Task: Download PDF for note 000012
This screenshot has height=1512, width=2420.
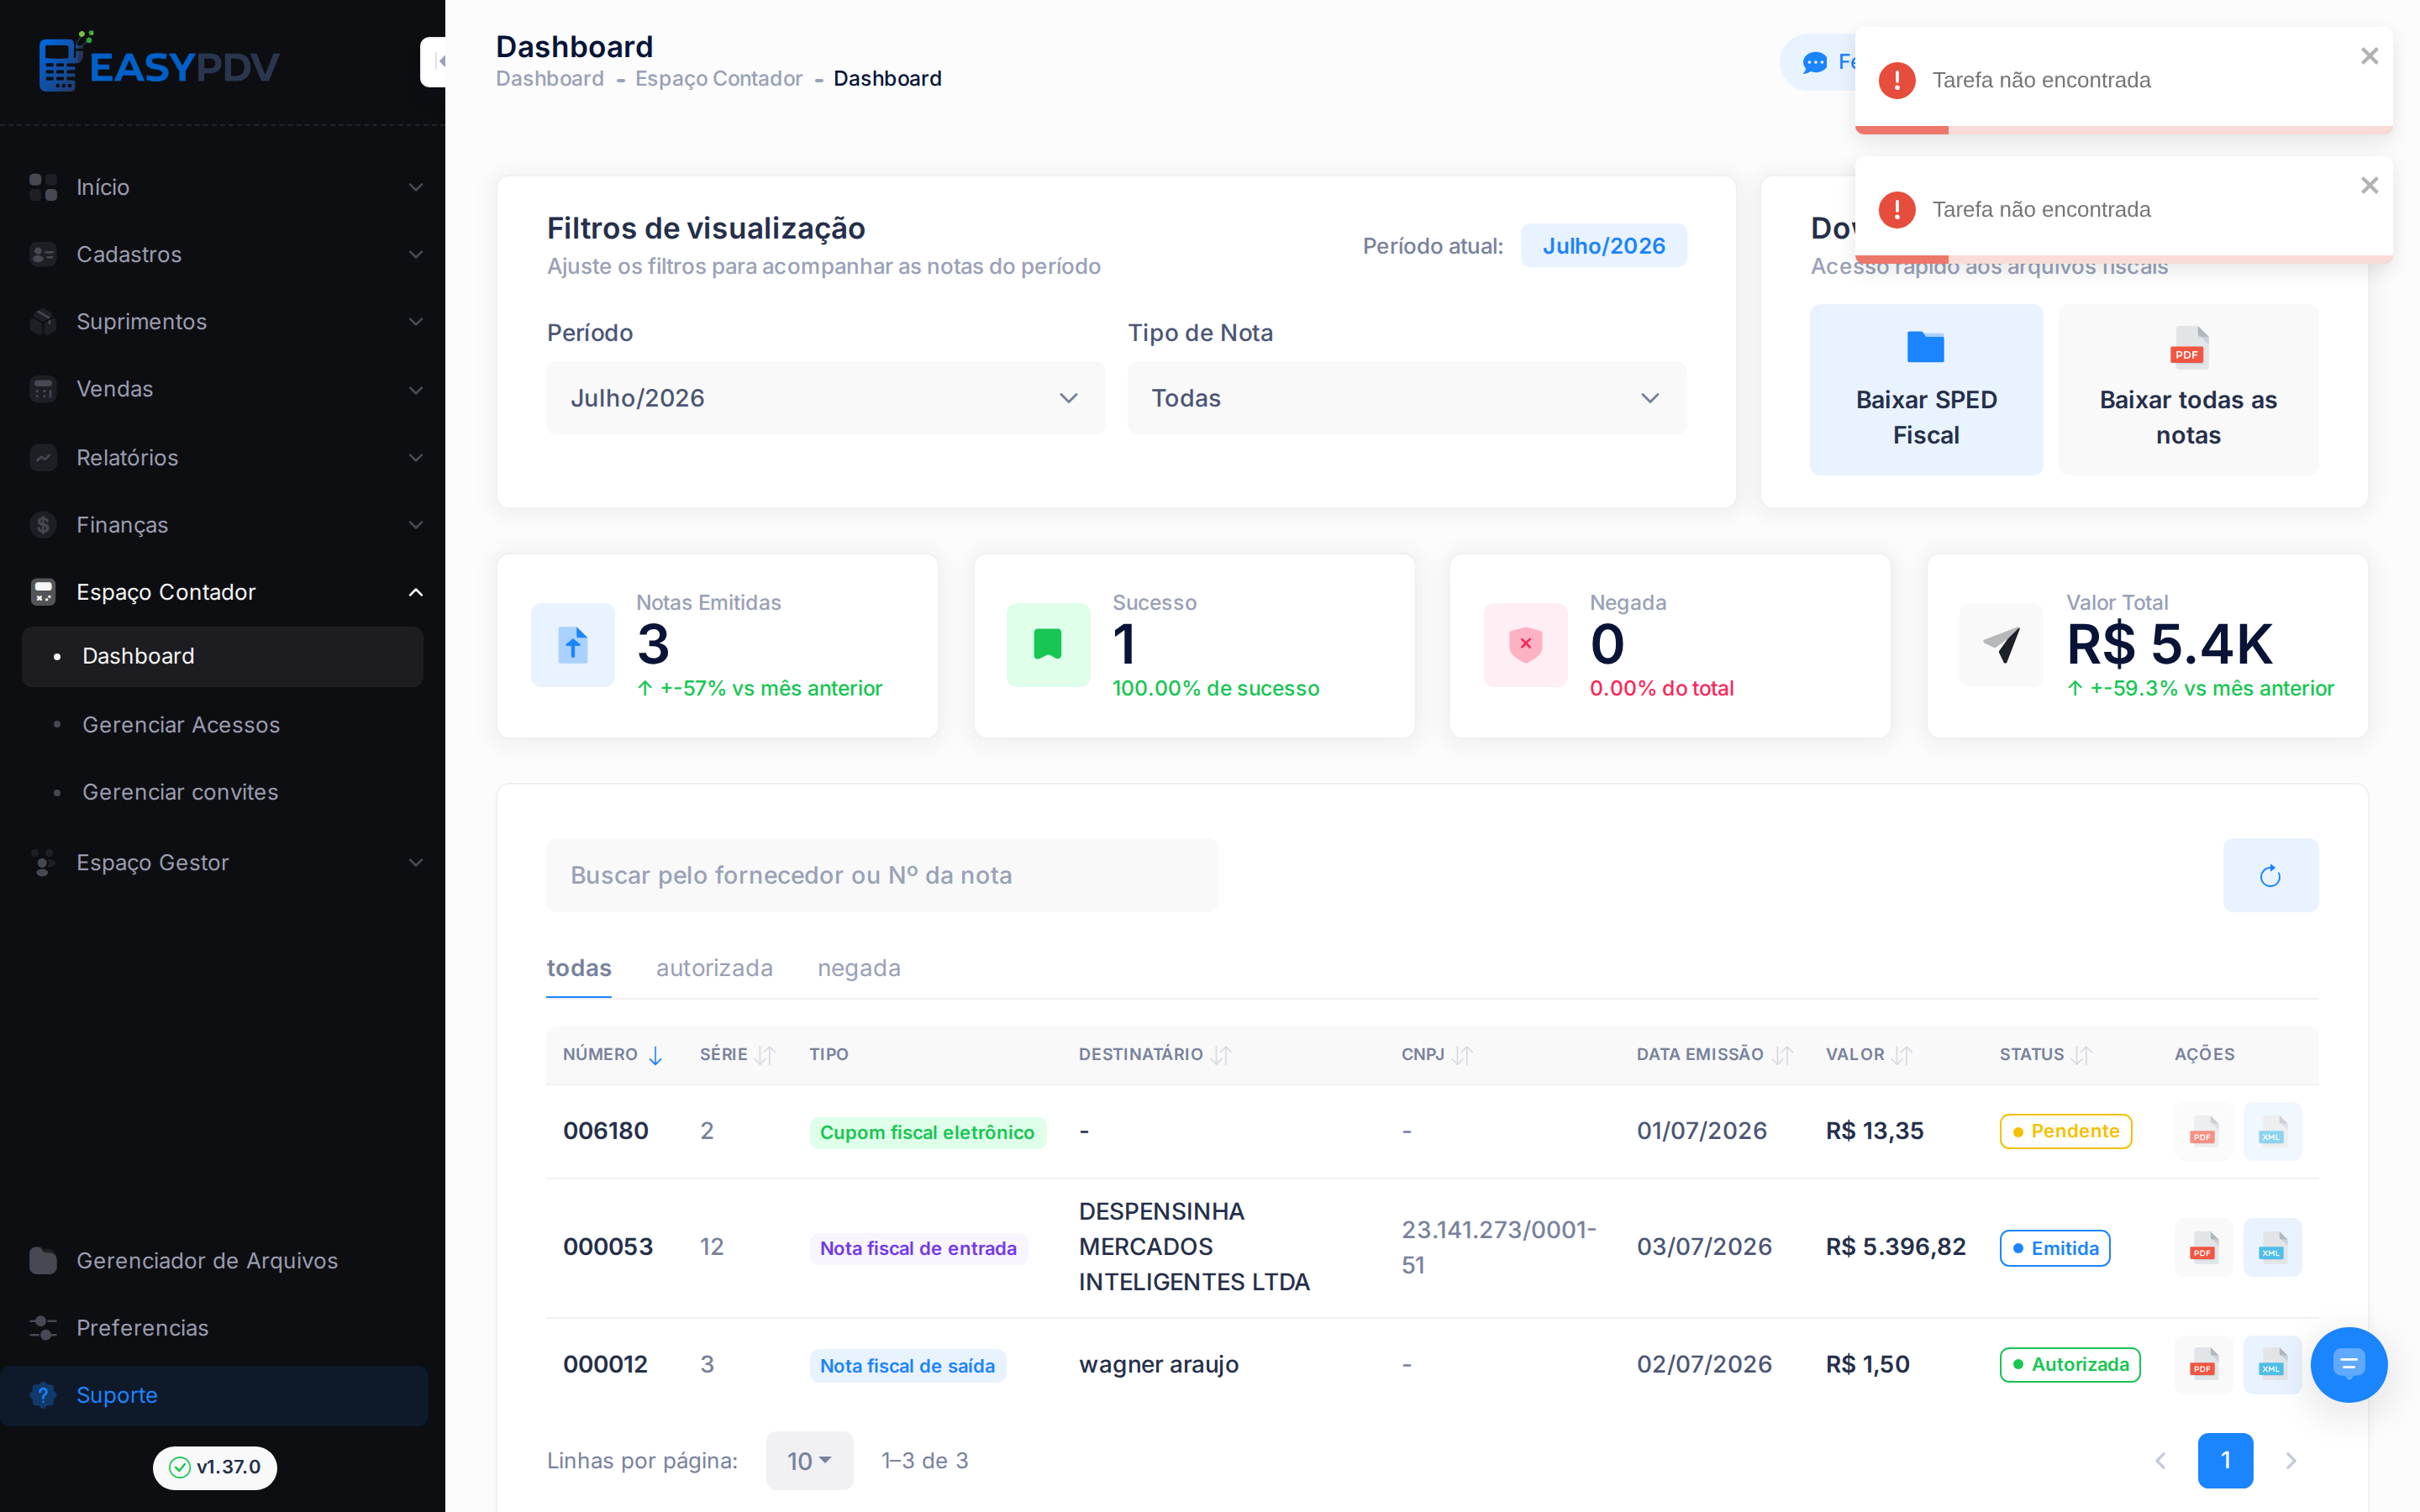Action: pyautogui.click(x=2203, y=1364)
